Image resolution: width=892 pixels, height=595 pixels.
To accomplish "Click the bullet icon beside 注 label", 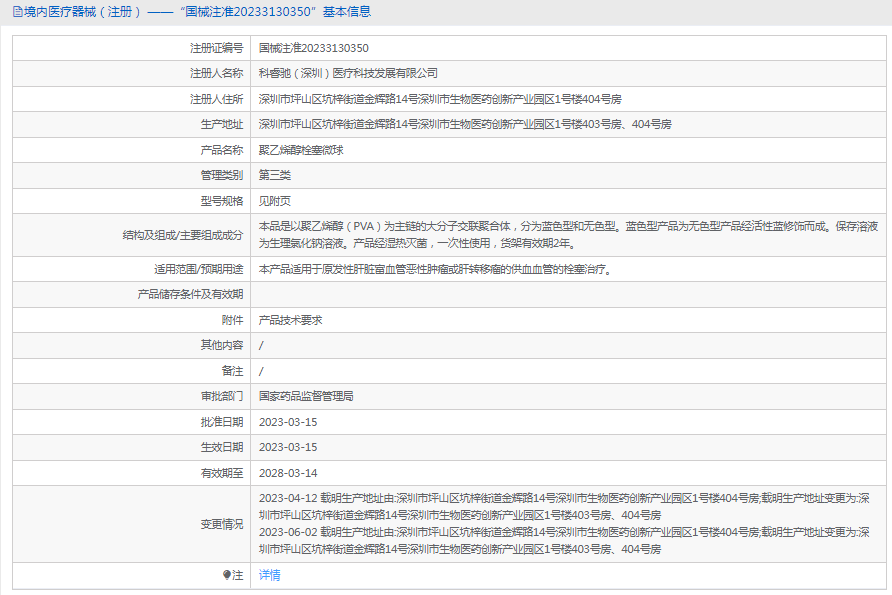I will tap(226, 575).
